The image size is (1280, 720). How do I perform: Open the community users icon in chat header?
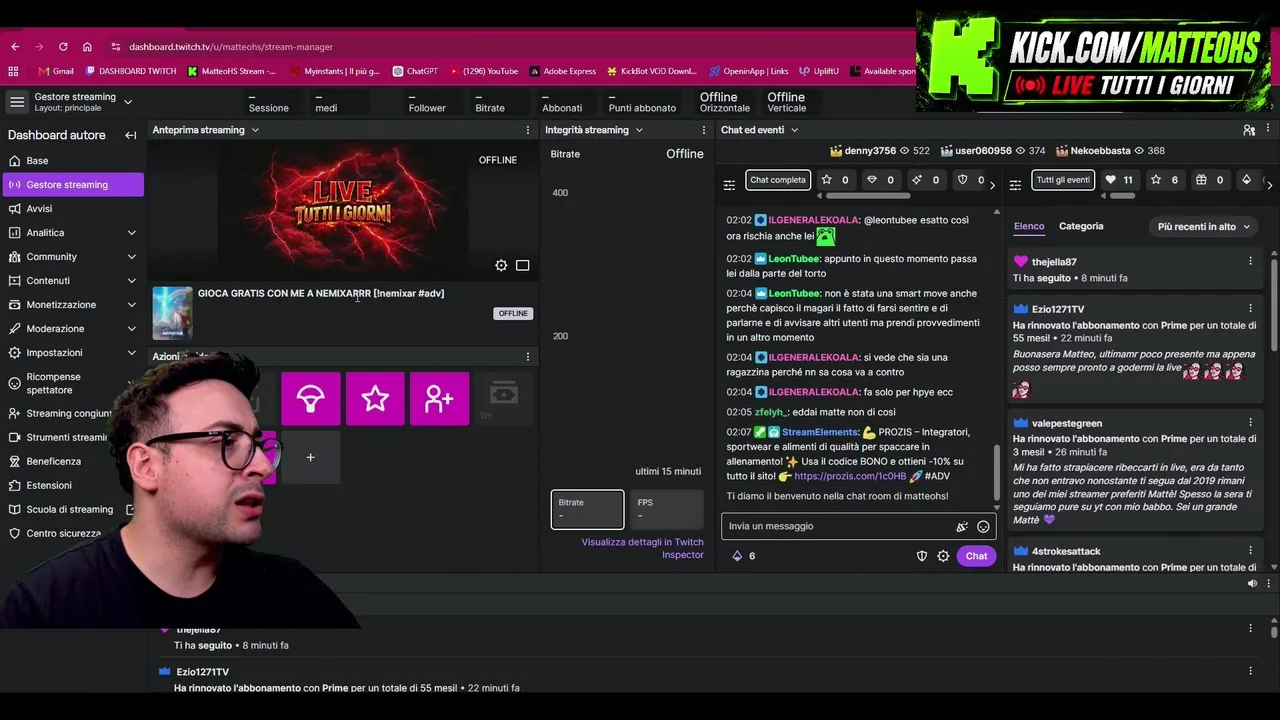point(1249,130)
